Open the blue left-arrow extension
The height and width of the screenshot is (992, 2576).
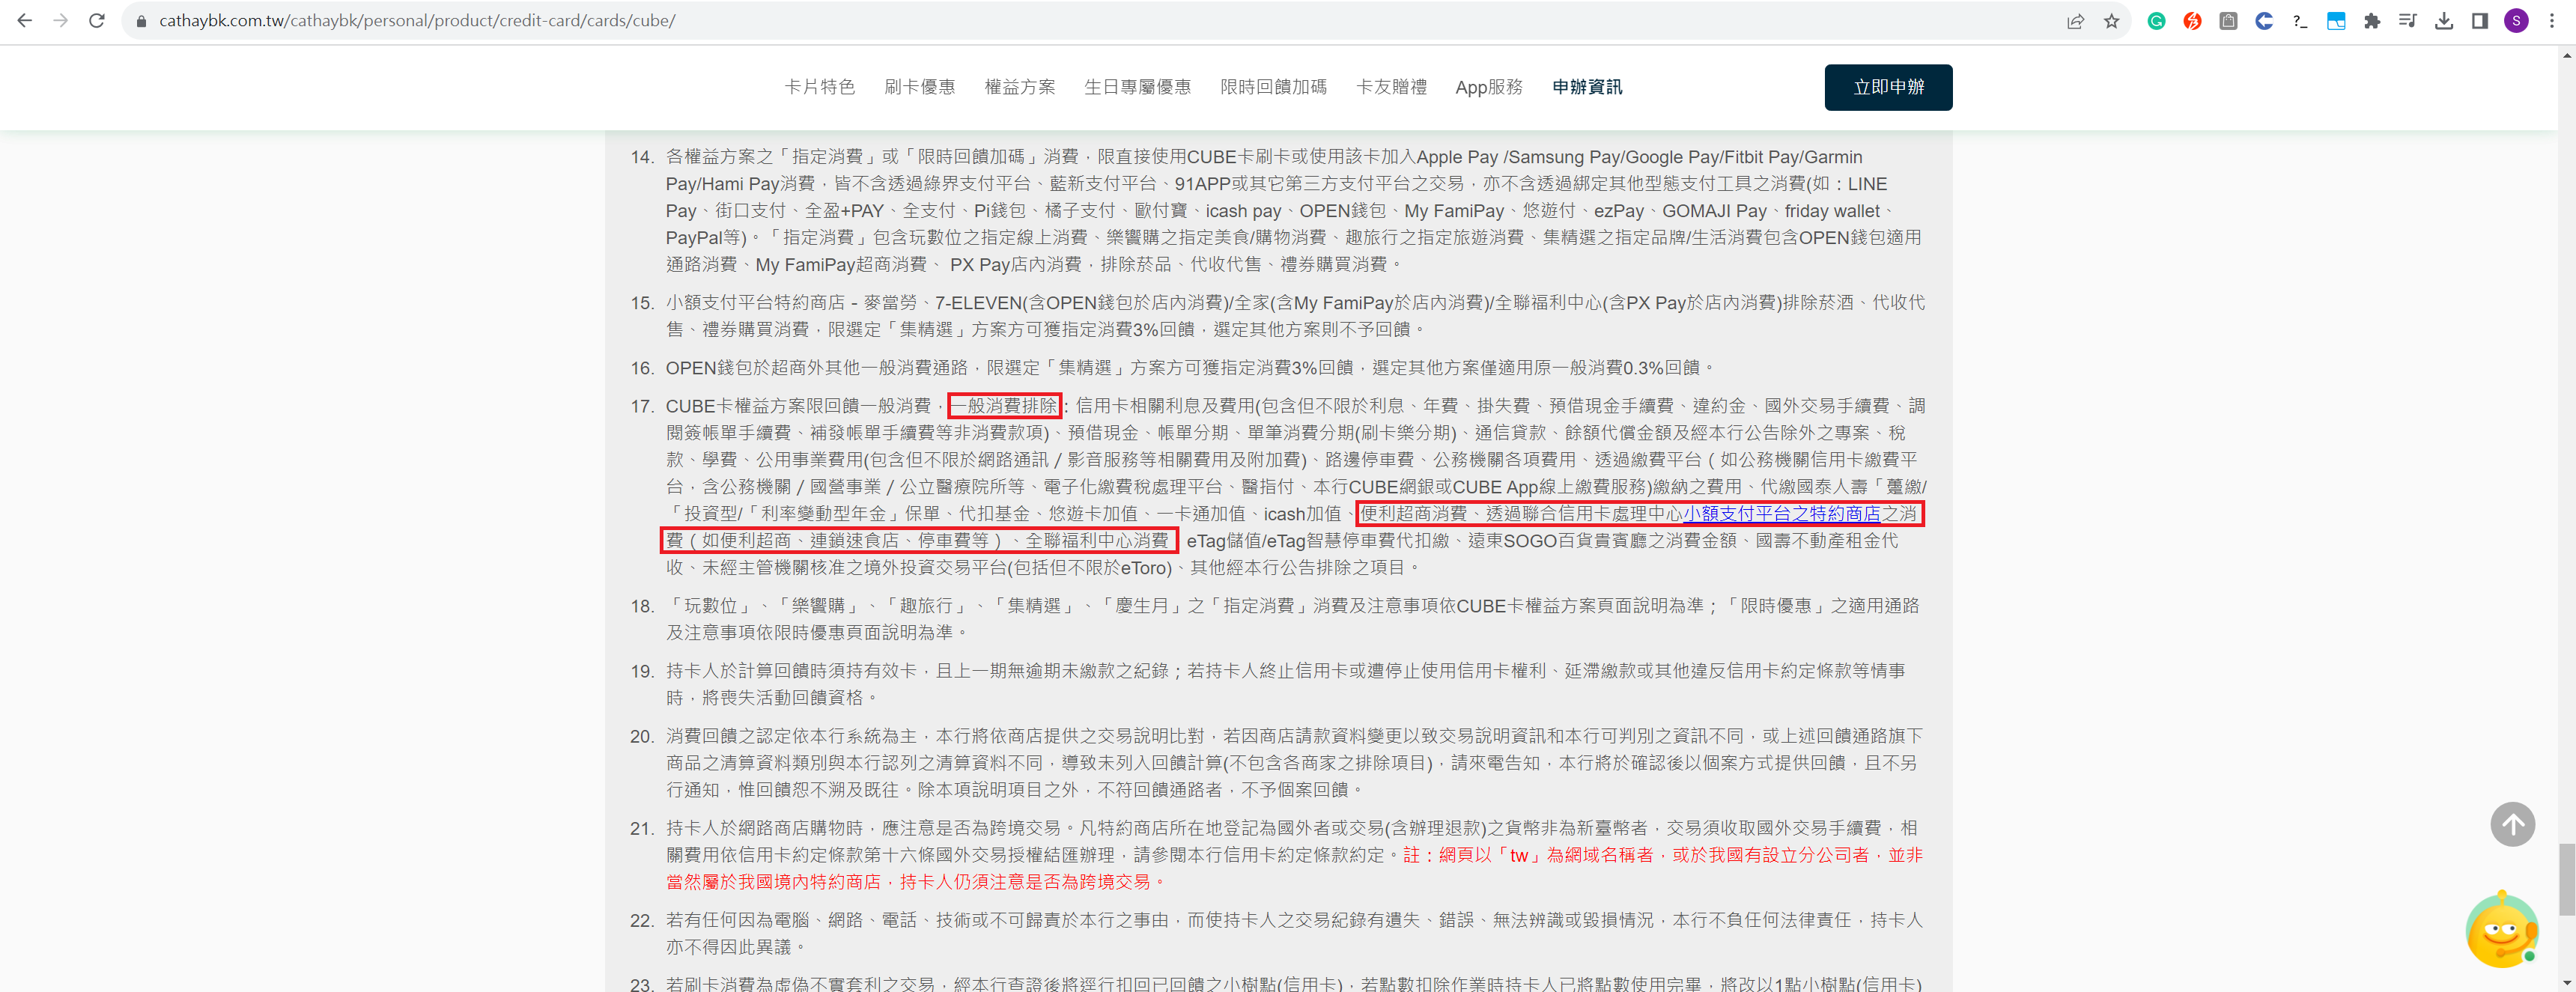point(2264,21)
